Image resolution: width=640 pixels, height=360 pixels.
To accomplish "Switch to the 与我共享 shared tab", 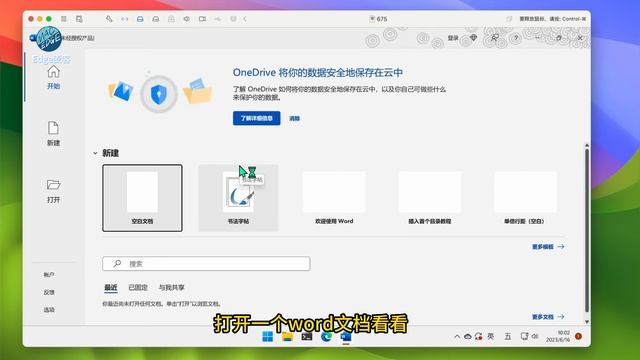I will [x=171, y=287].
